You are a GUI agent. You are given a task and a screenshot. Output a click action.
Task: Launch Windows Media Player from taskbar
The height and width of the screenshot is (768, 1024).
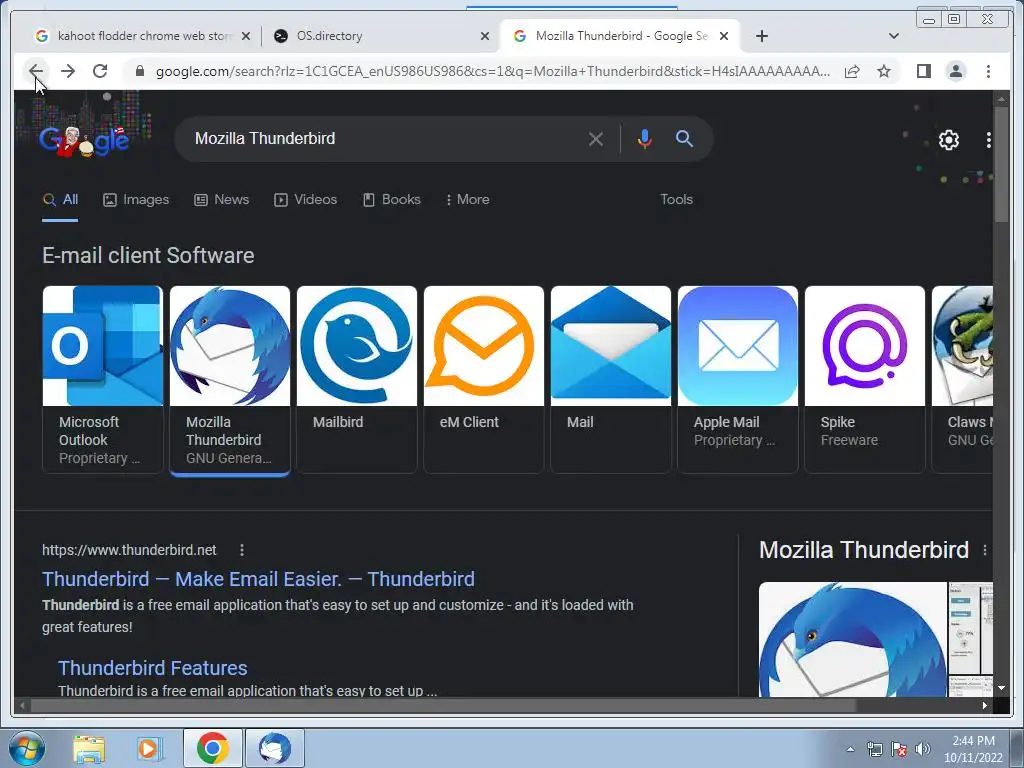pos(148,748)
